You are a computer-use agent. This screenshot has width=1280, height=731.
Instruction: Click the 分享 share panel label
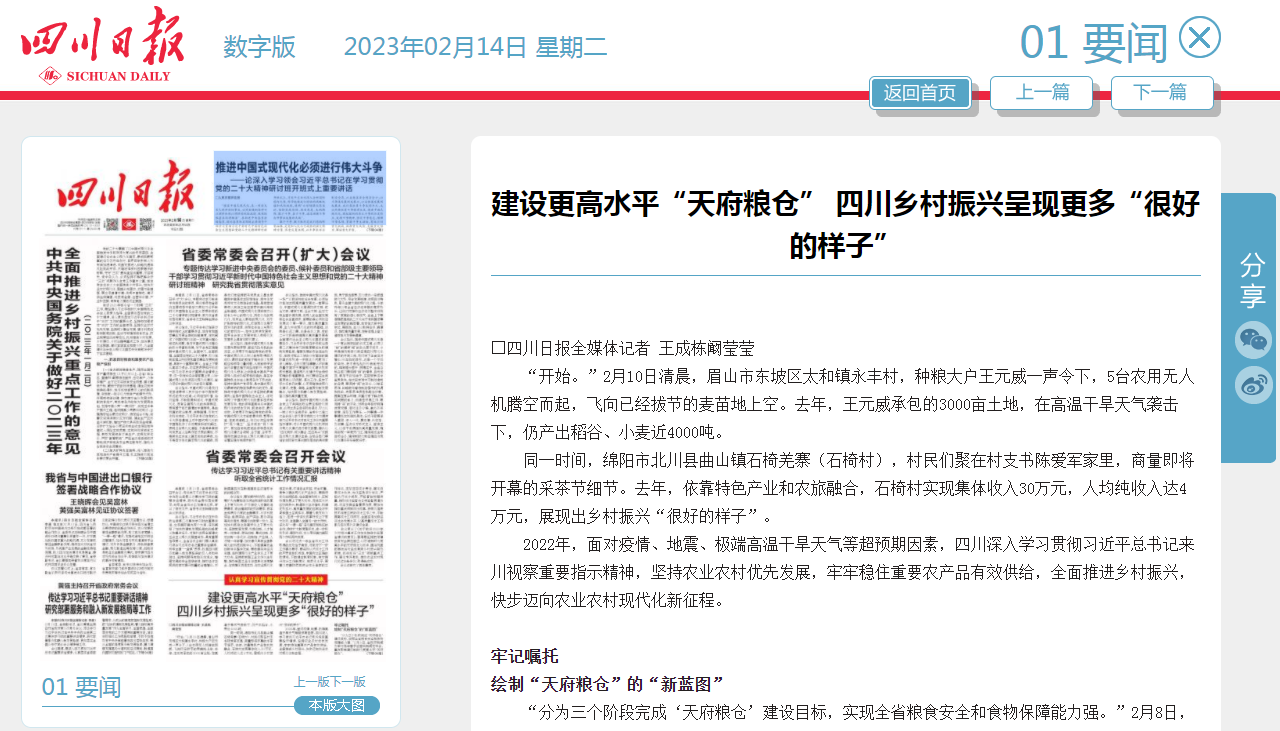1252,280
